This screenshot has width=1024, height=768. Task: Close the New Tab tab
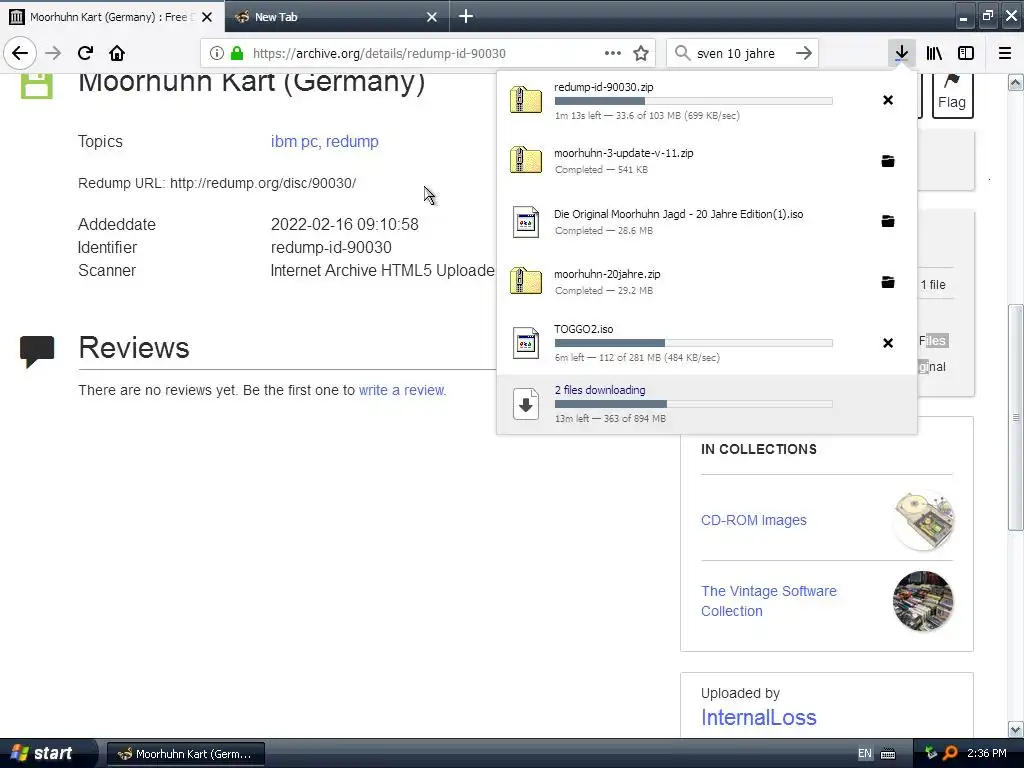click(432, 17)
